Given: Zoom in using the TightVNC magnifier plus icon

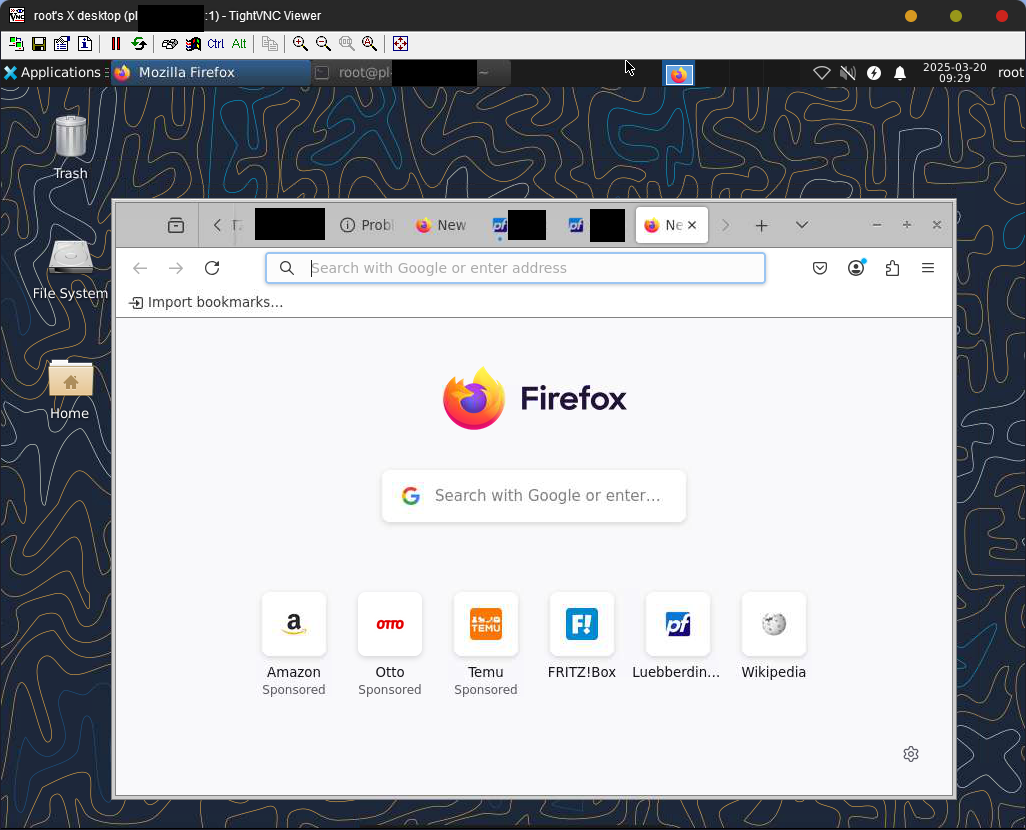Looking at the screenshot, I should click(300, 44).
